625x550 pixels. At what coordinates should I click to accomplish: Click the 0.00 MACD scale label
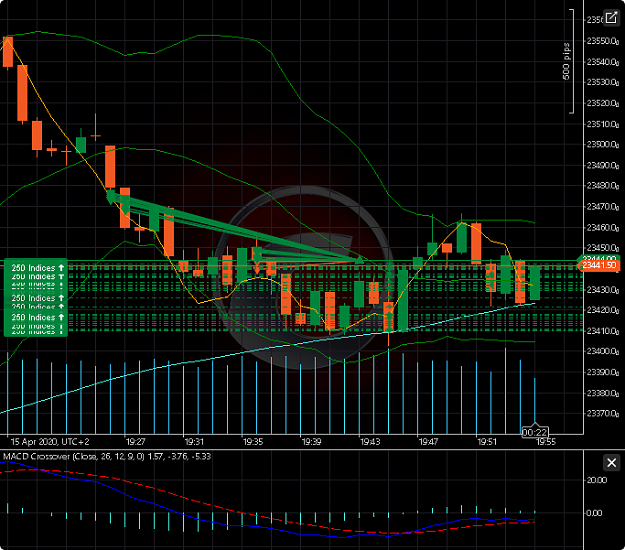pyautogui.click(x=594, y=513)
